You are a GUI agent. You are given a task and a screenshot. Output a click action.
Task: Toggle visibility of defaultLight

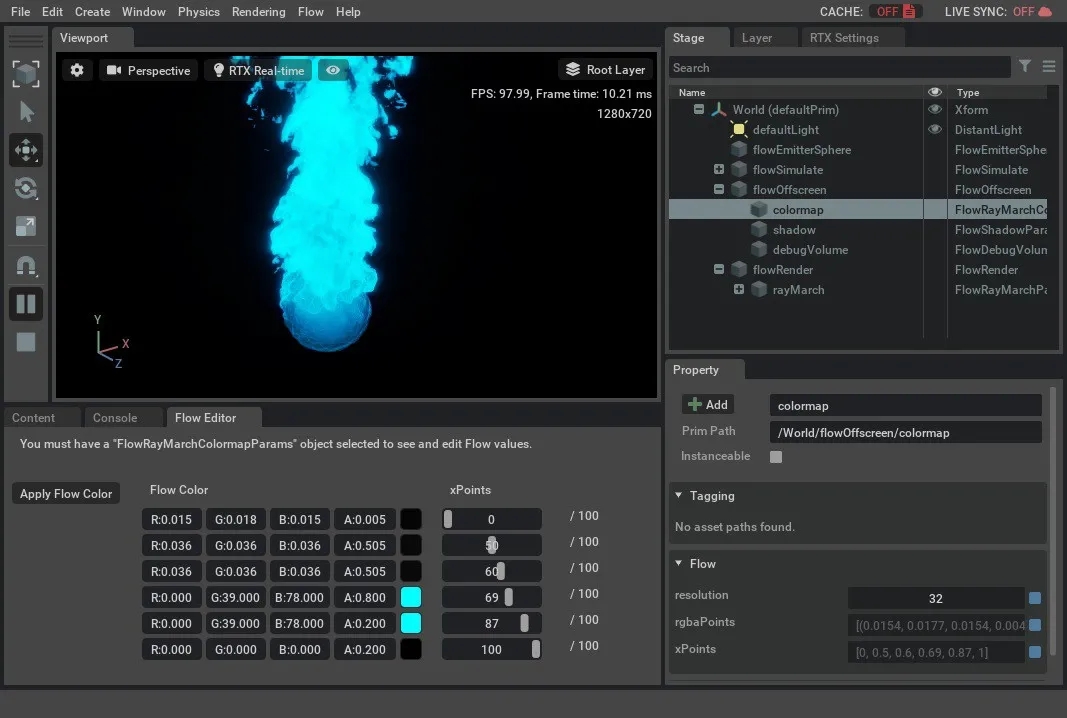[x=935, y=130]
